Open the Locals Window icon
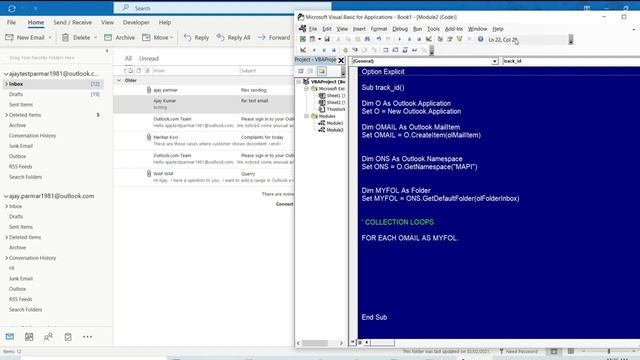The width and height of the screenshot is (640, 360). pos(386,50)
